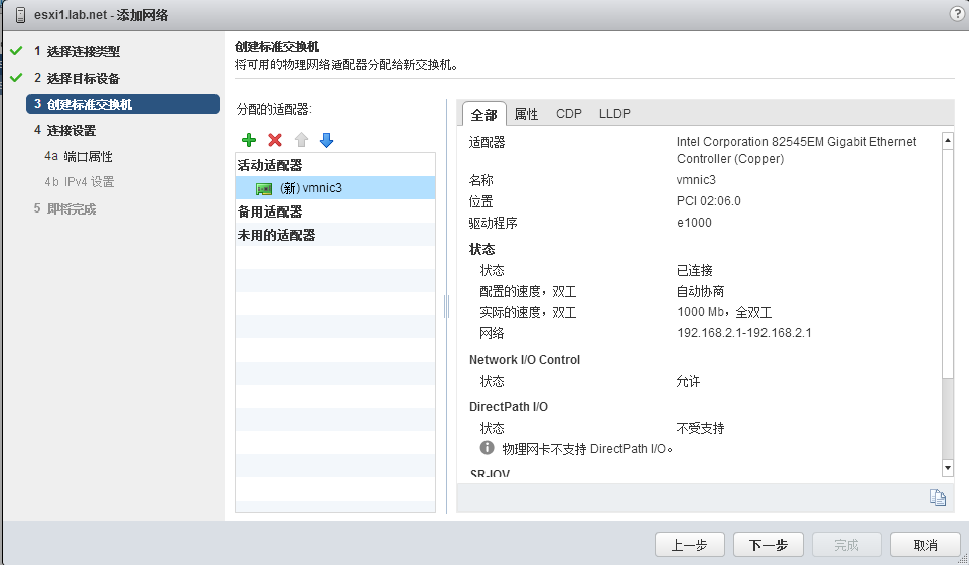Click the DirectPath I/O heading
Viewport: 970px width, 566px height.
pyautogui.click(x=509, y=407)
